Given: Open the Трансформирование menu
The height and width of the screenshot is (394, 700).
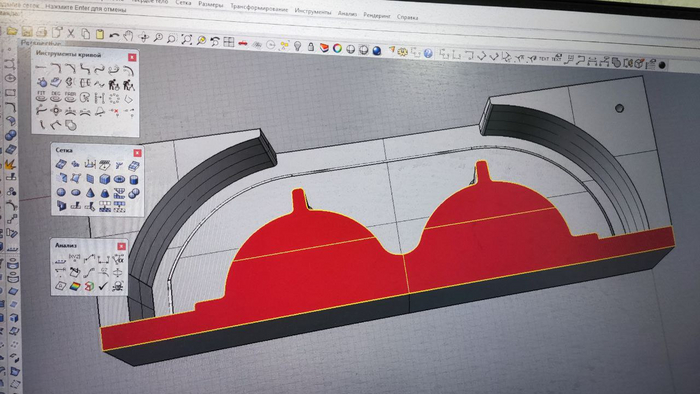Looking at the screenshot, I should [258, 8].
